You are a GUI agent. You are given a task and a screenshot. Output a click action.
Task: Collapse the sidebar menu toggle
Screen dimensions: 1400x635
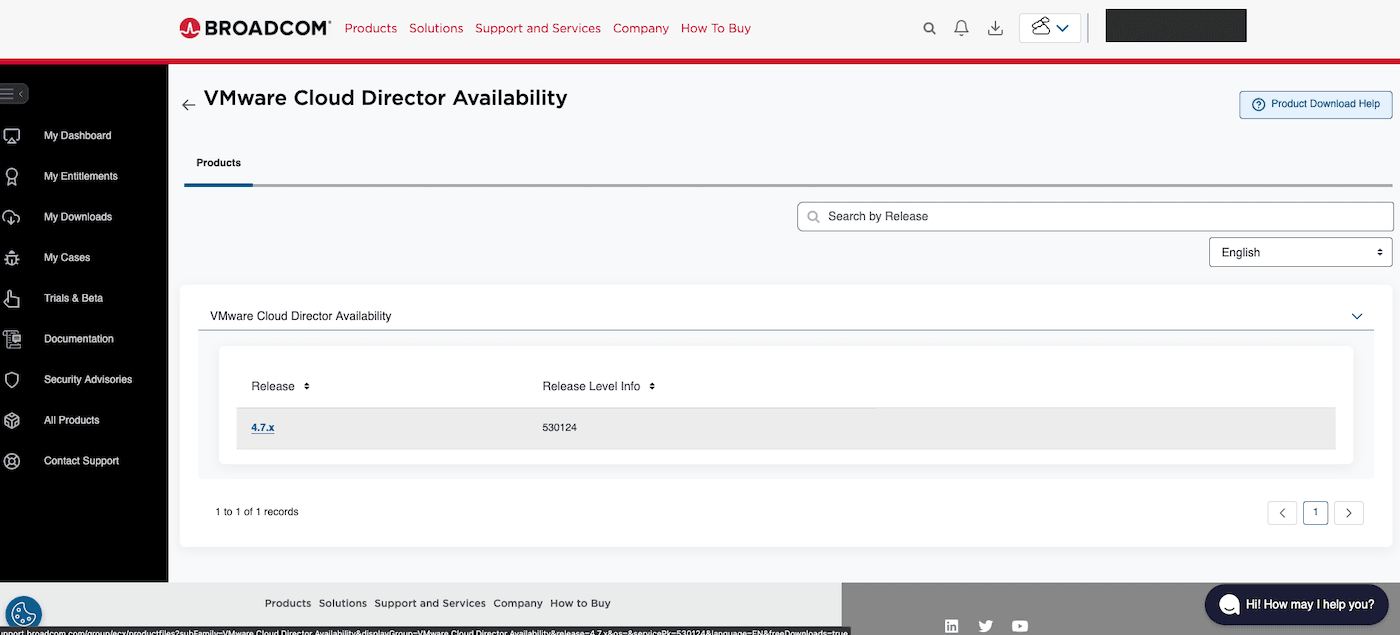(x=13, y=93)
